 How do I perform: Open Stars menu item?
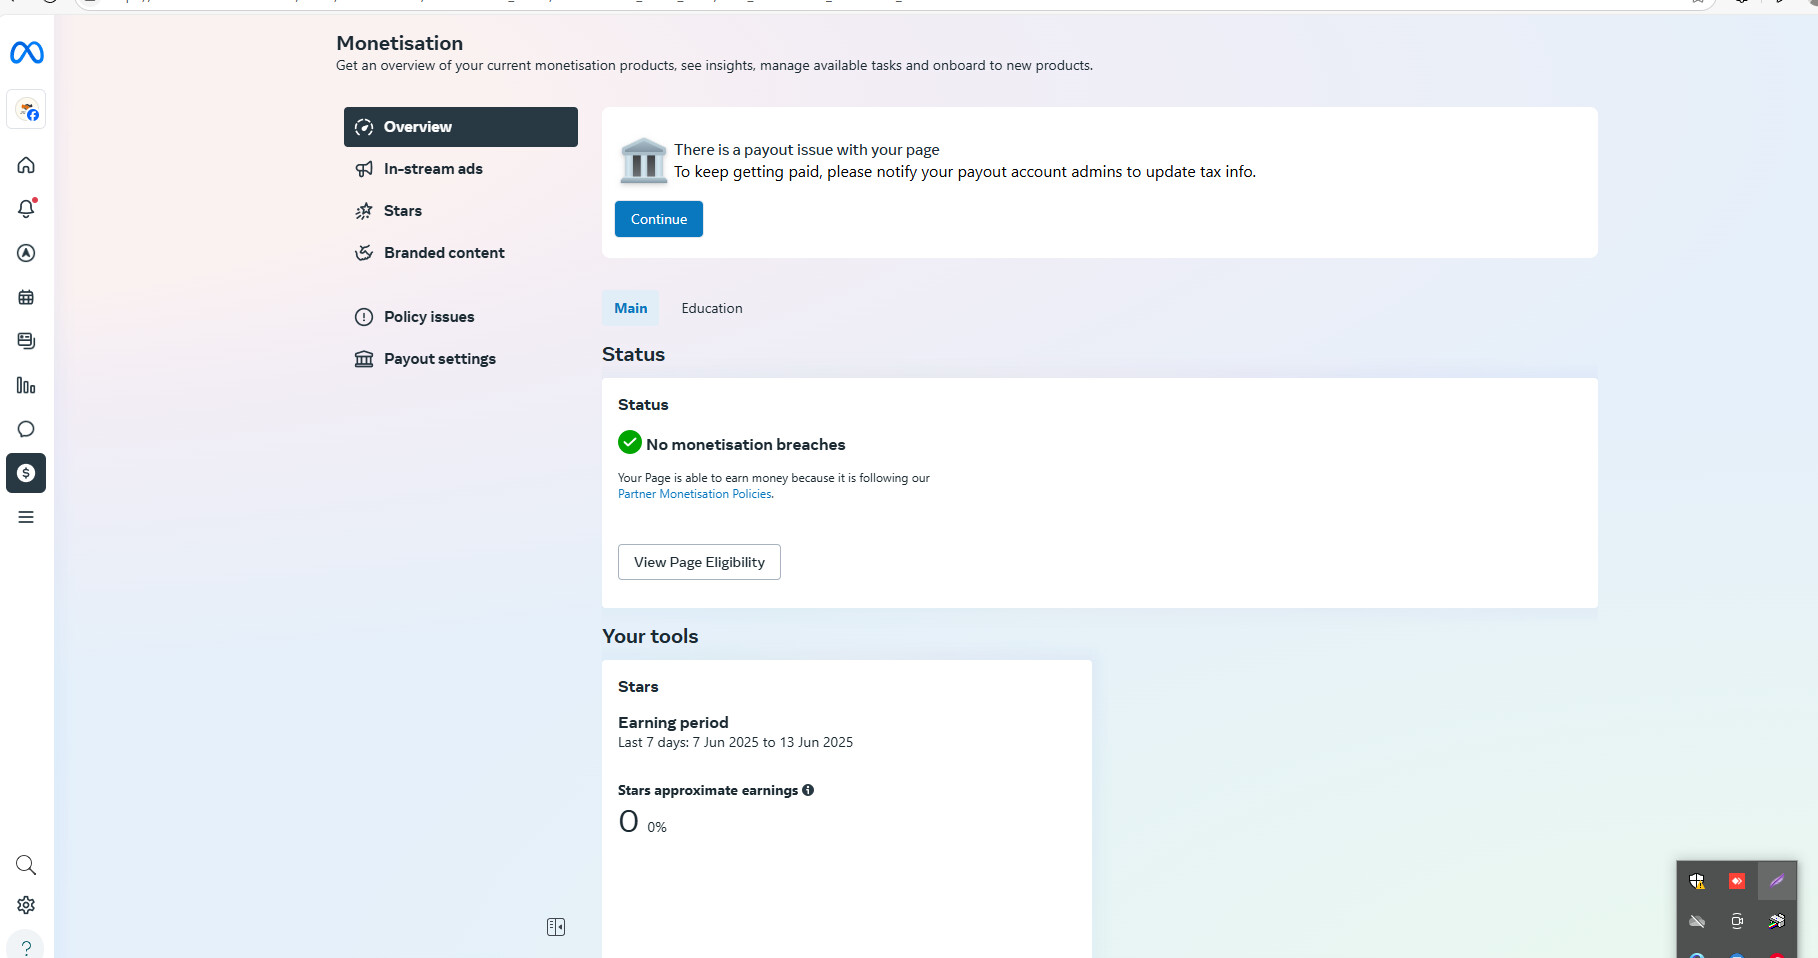tap(461, 211)
